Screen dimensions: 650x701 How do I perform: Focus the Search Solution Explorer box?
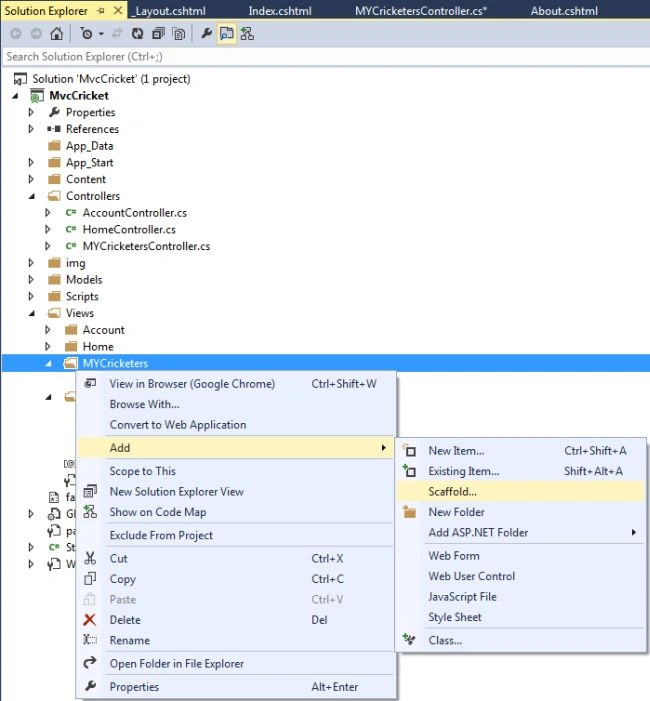point(326,57)
